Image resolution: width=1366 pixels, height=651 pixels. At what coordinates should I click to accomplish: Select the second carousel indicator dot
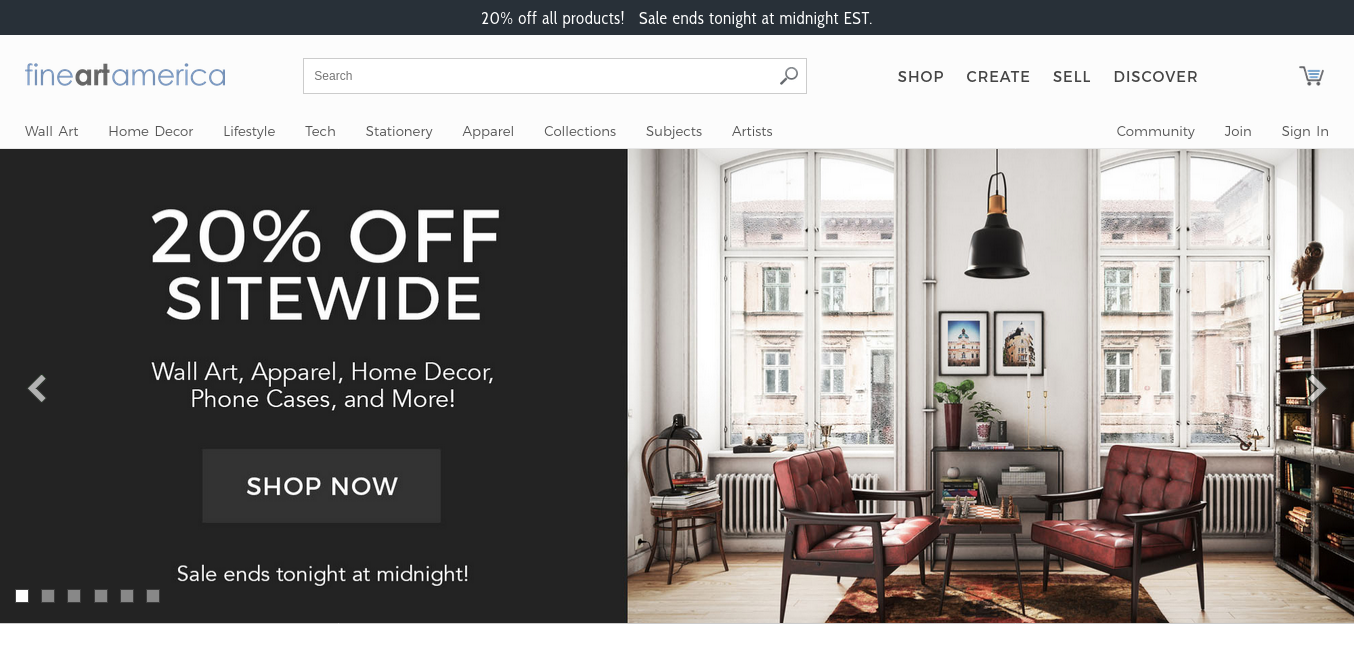click(x=48, y=596)
